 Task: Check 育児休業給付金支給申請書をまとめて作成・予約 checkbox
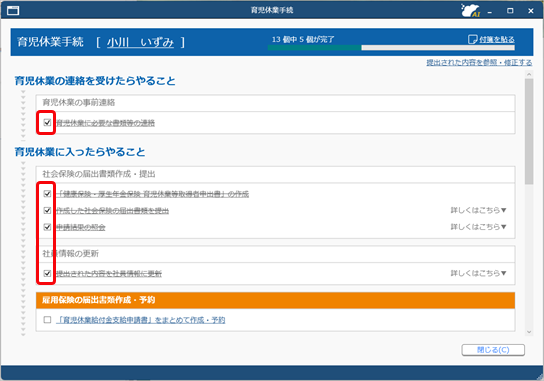point(47,320)
